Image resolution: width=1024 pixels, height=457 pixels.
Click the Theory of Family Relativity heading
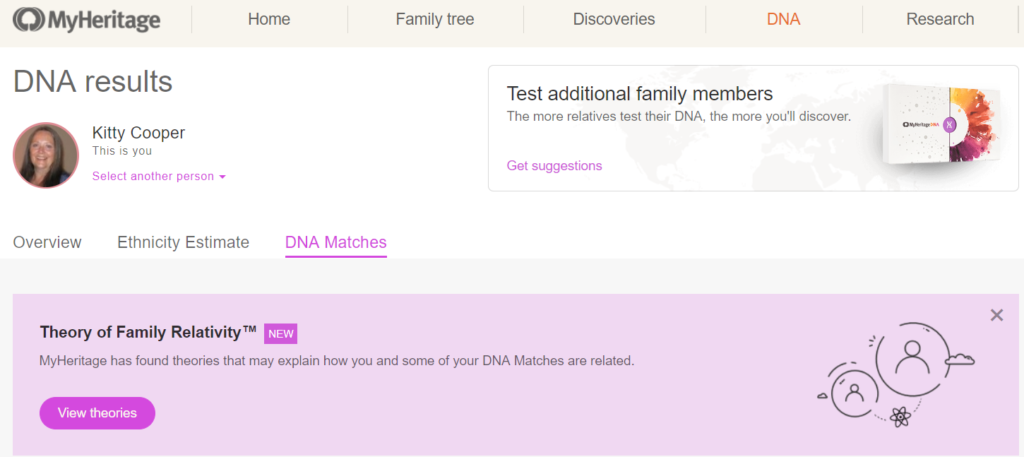(148, 332)
